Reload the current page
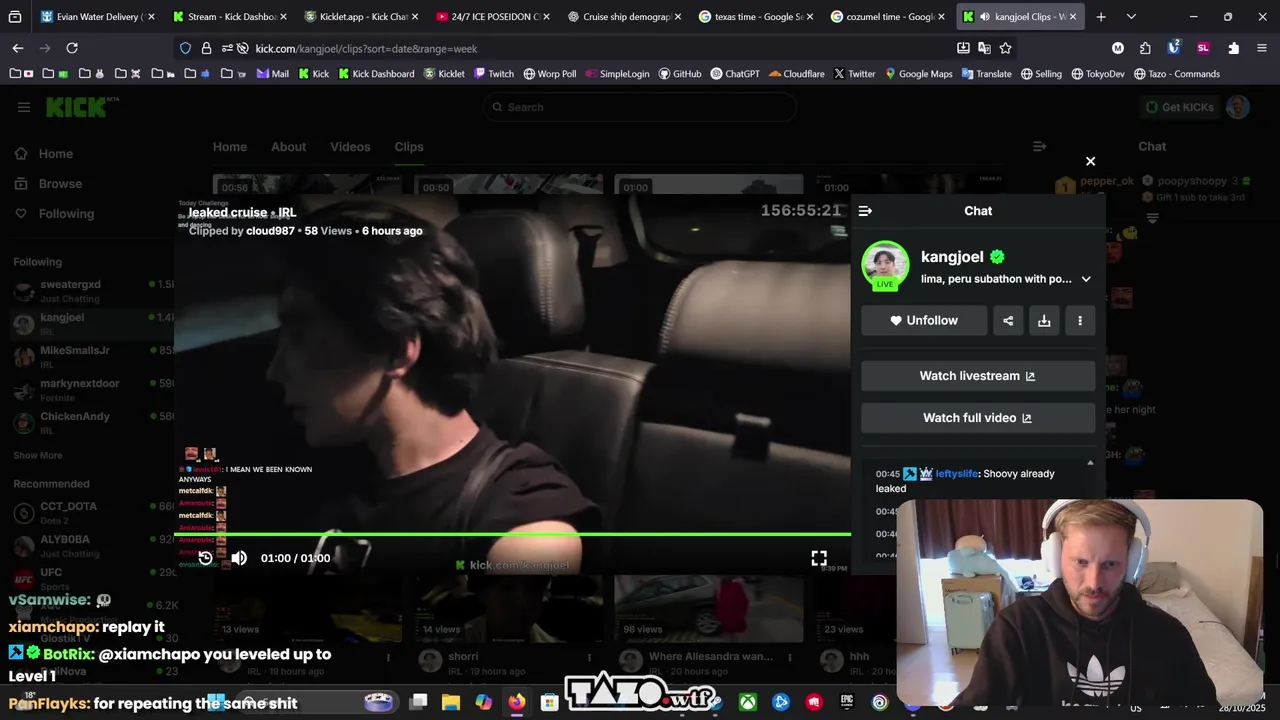 (x=72, y=48)
